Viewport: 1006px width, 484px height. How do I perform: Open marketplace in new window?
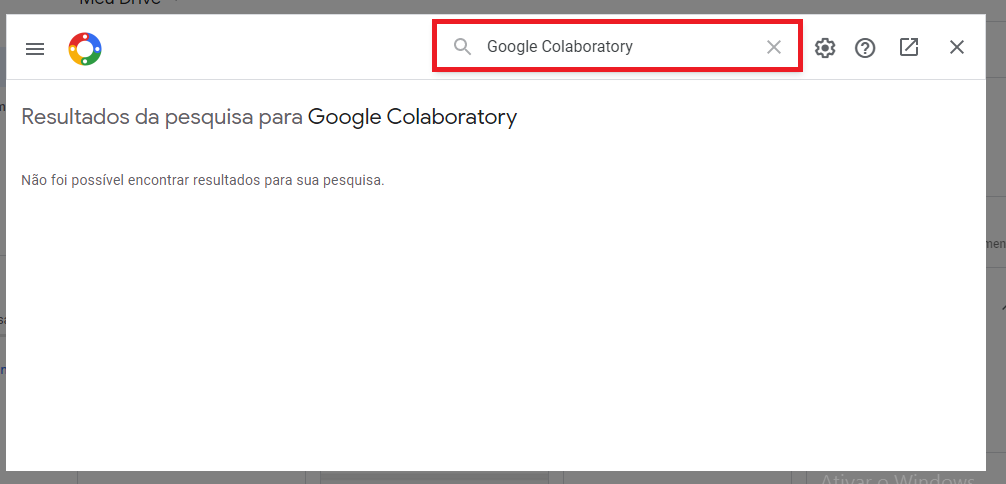click(x=908, y=47)
